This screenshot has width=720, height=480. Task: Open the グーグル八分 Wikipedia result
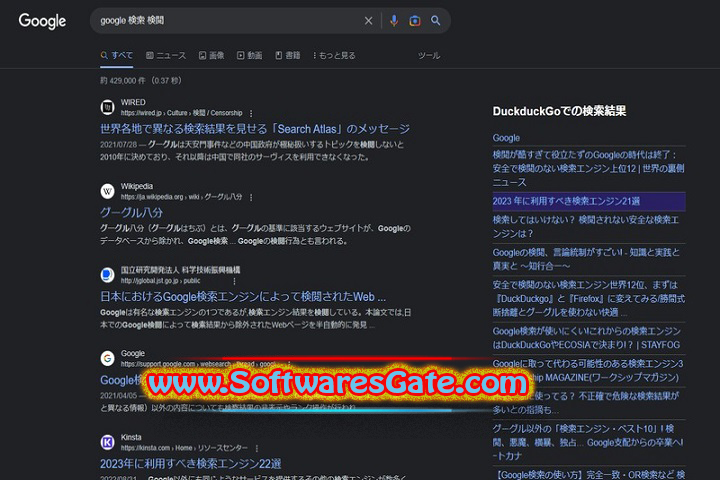[131, 213]
